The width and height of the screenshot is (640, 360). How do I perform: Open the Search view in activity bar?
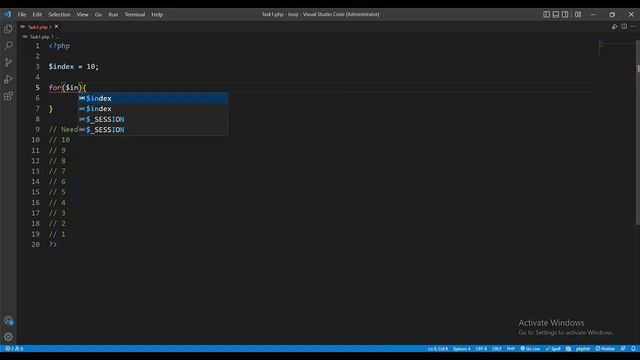click(8, 45)
